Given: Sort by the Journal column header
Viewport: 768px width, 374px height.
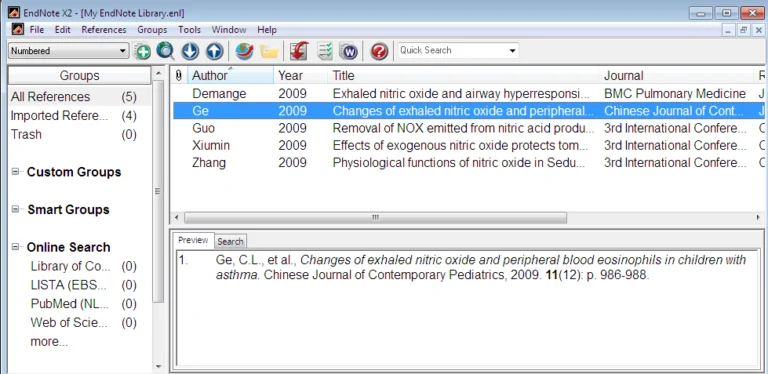Looking at the screenshot, I should pos(677,75).
